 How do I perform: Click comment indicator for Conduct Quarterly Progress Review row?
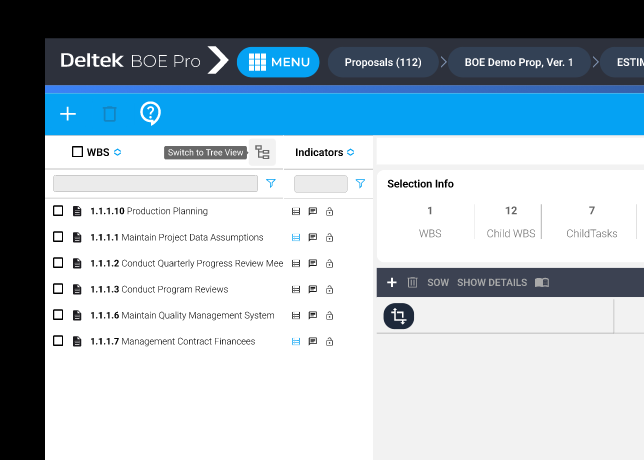313,263
